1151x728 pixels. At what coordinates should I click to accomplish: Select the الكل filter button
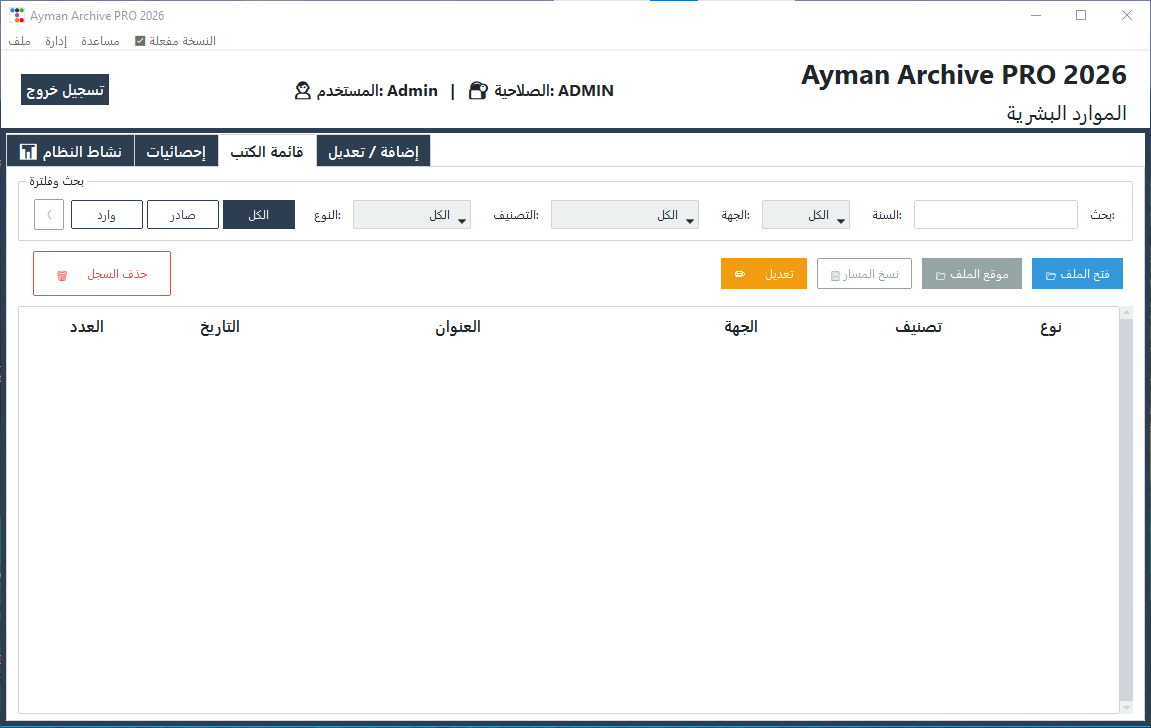[x=259, y=215]
